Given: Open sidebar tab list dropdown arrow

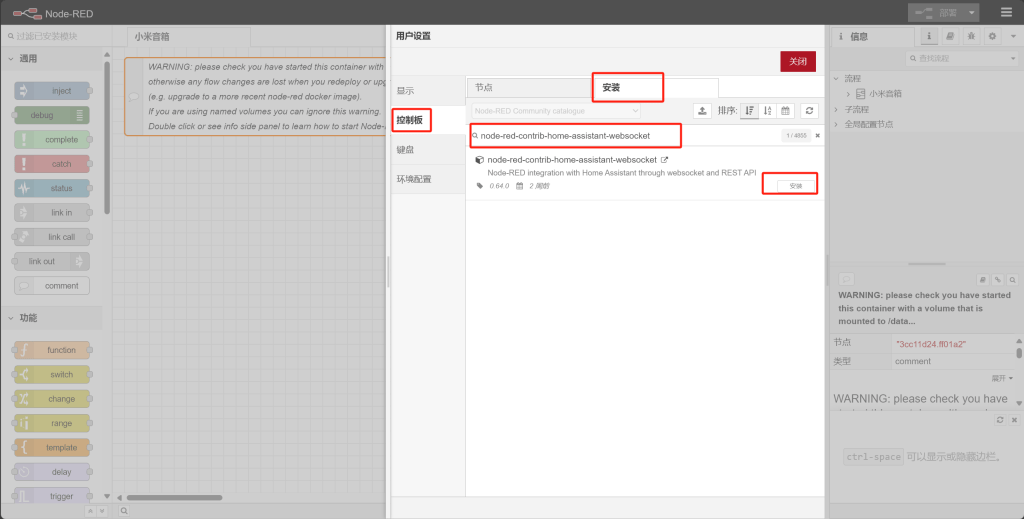Looking at the screenshot, I should pyautogui.click(x=1014, y=37).
